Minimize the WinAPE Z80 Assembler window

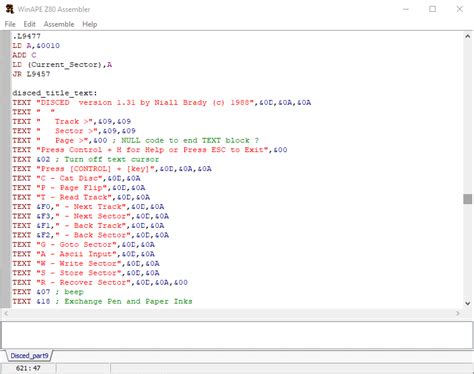pos(406,9)
